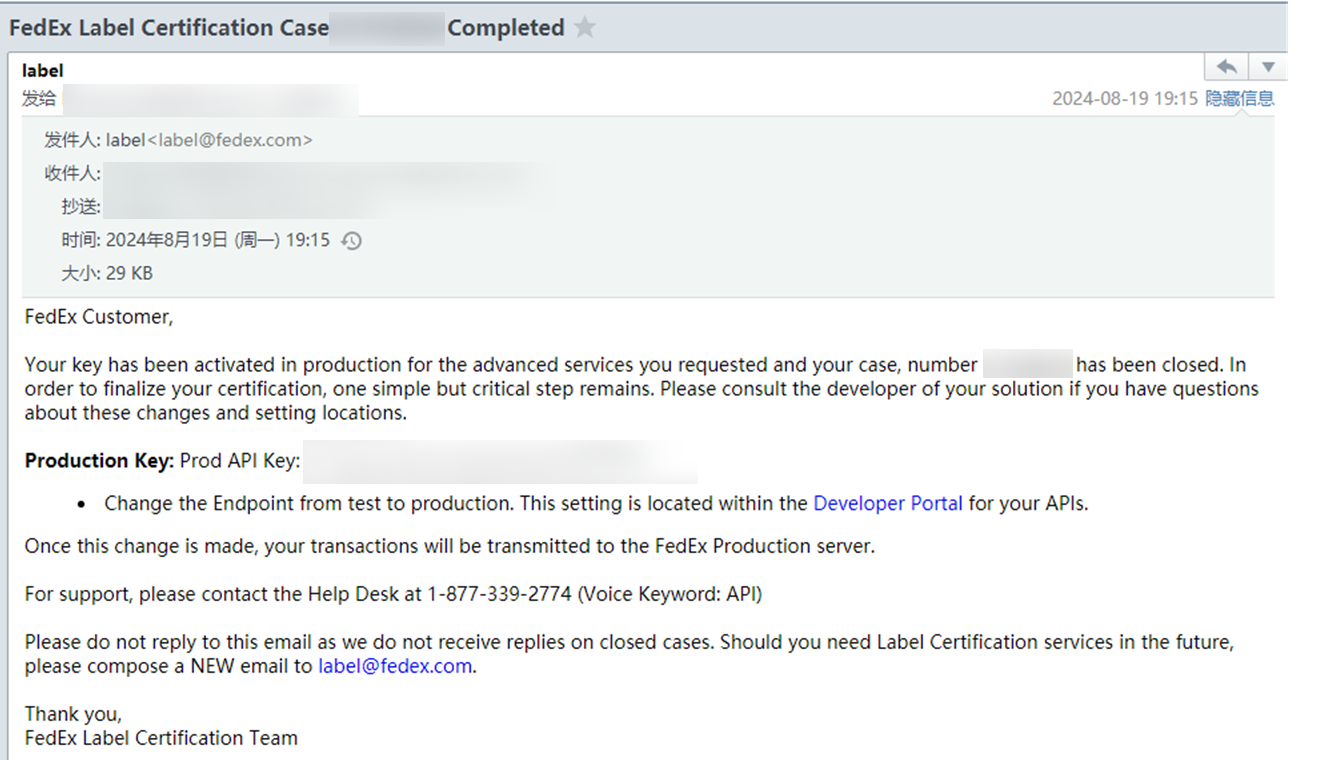Click the 2024-08-19 19:15 timestamp at top right
Screen dimensions: 1331x760
pyautogui.click(x=1124, y=98)
